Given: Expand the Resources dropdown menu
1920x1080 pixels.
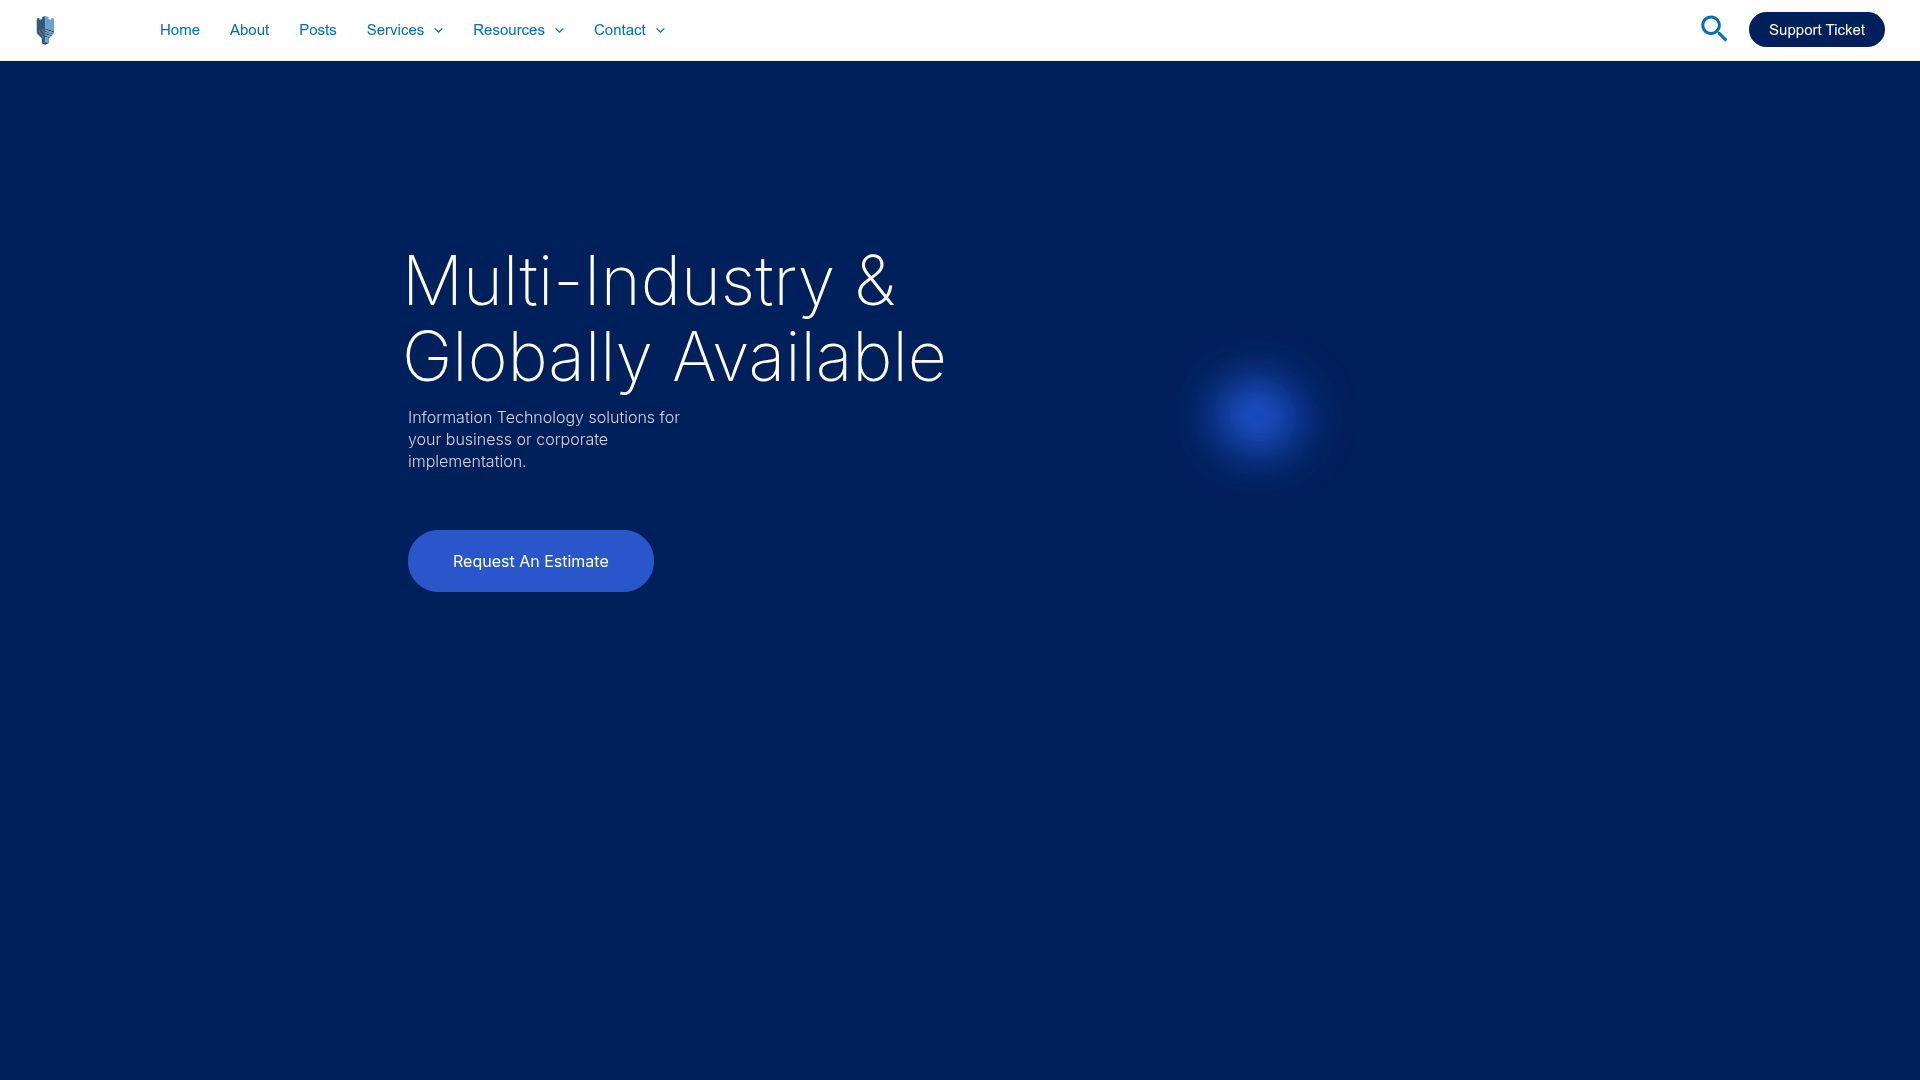Looking at the screenshot, I should [x=508, y=30].
